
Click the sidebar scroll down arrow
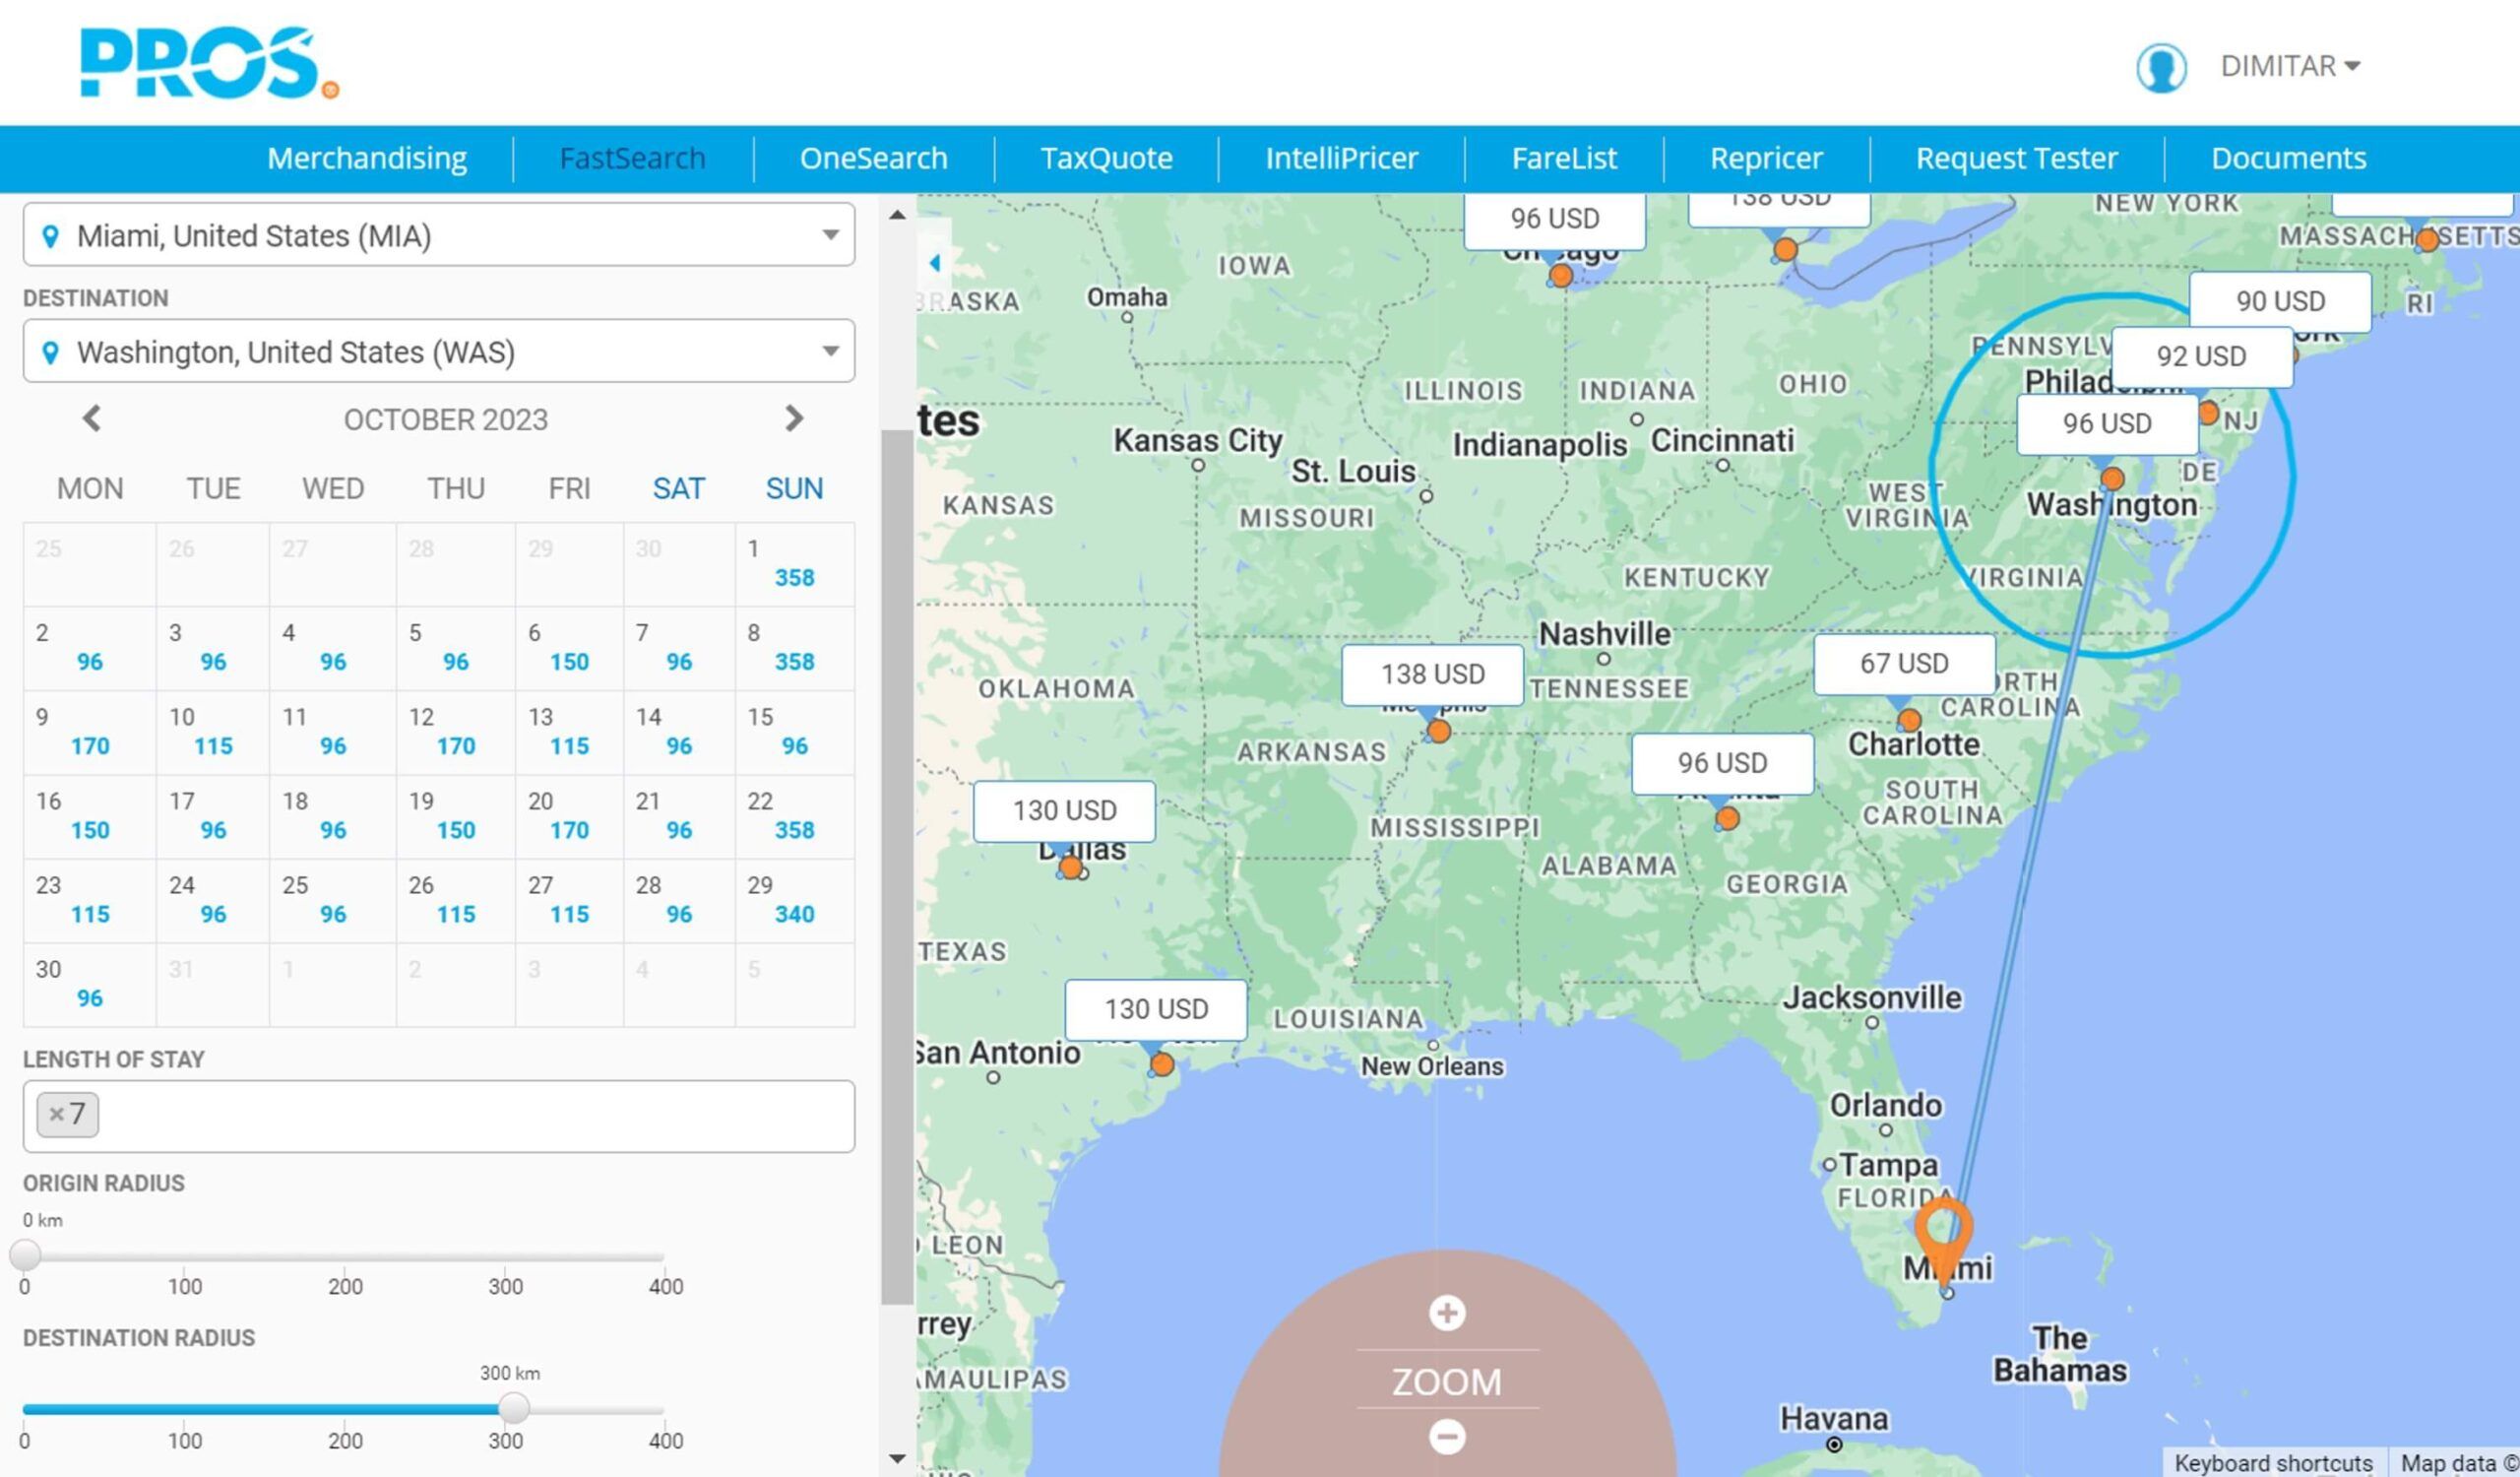[x=897, y=1459]
